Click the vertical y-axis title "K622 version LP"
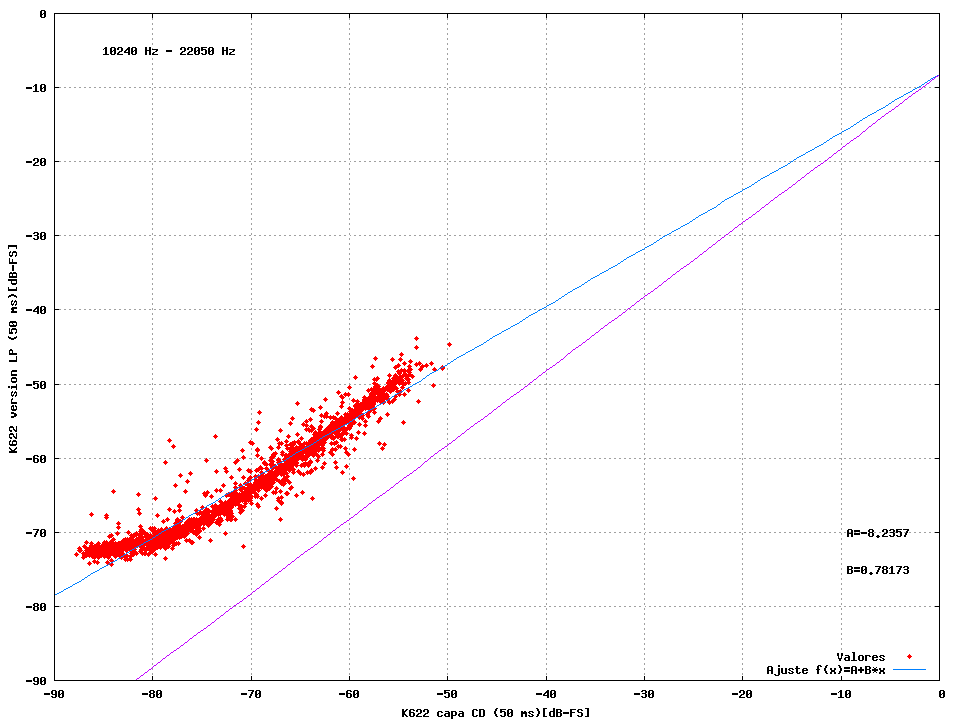Screen dimensions: 960x720 point(14,347)
